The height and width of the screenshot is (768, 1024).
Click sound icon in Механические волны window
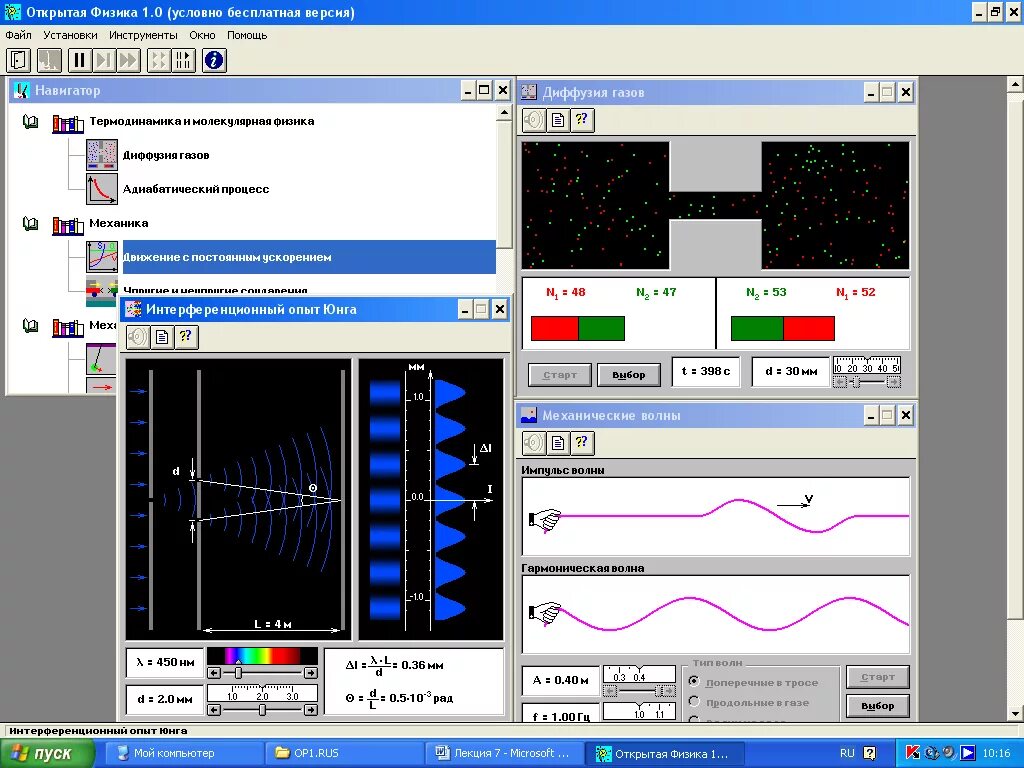[x=534, y=443]
